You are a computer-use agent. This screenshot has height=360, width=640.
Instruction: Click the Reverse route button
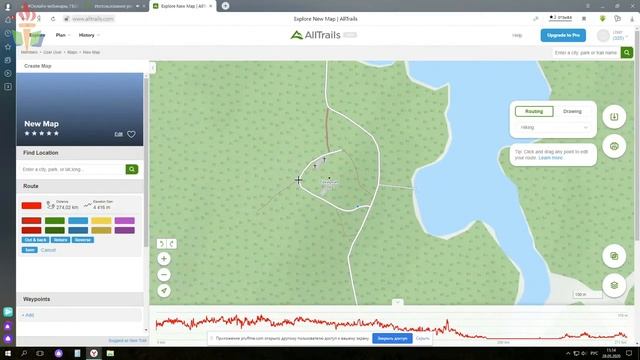[x=83, y=240]
